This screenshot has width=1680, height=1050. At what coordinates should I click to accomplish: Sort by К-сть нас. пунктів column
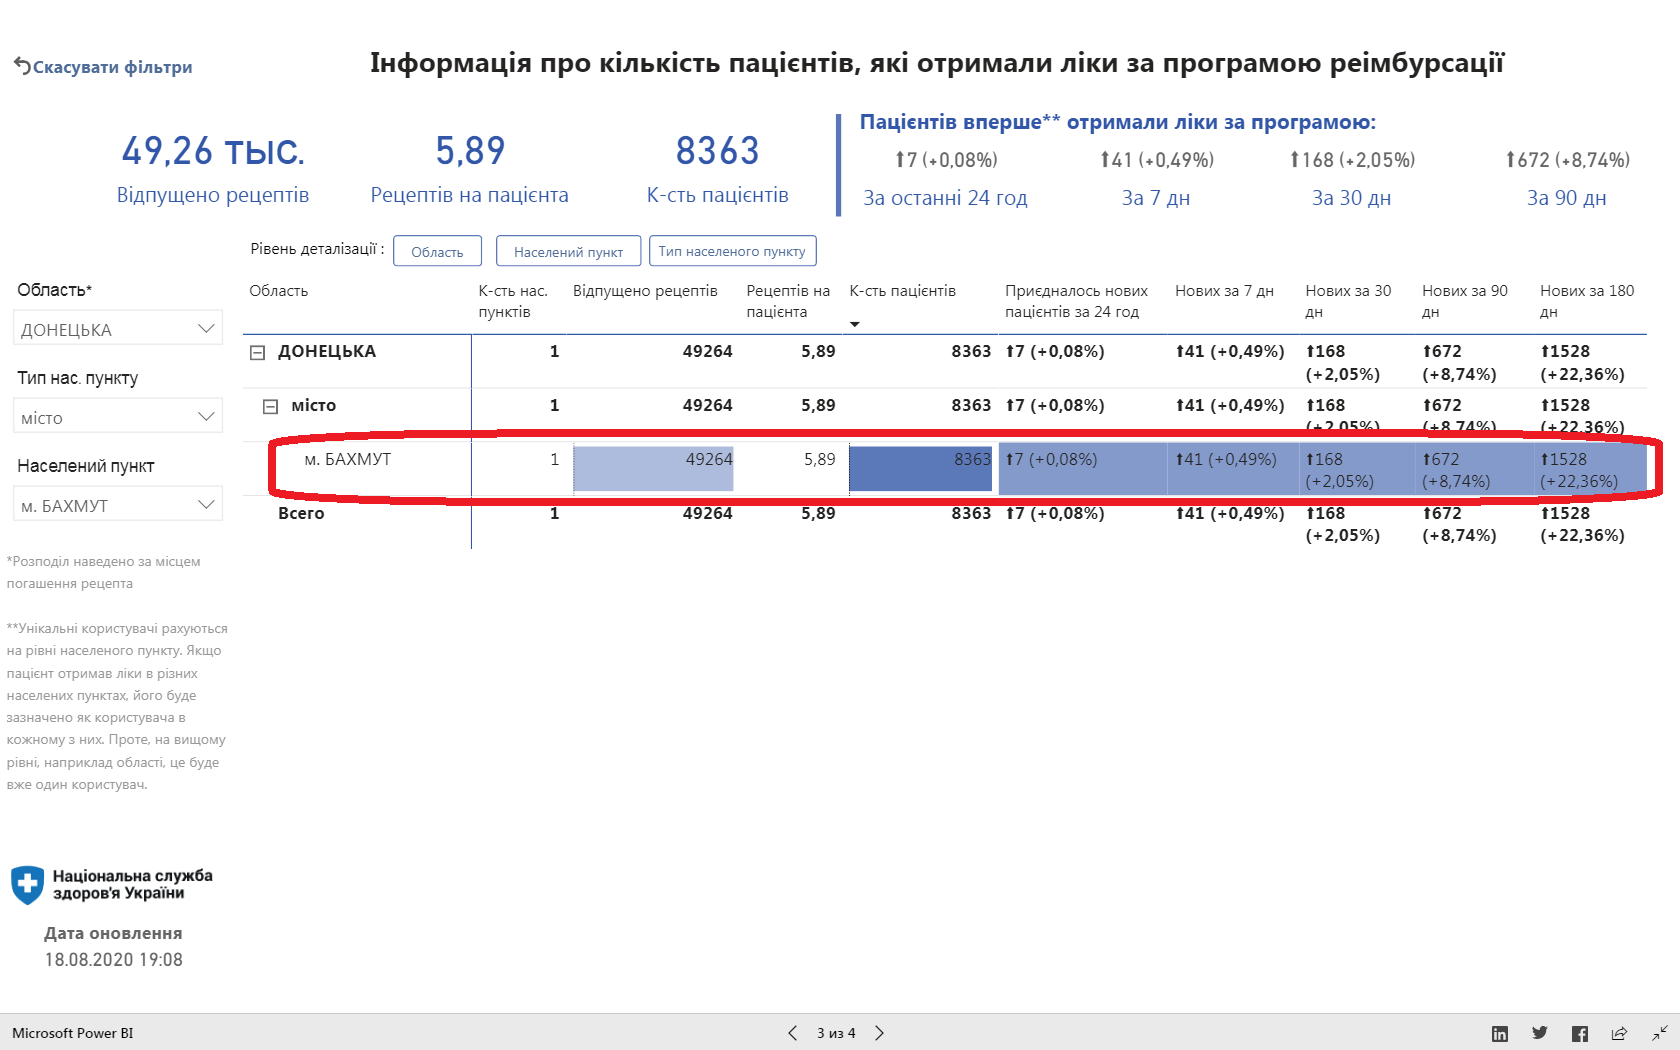tap(513, 301)
